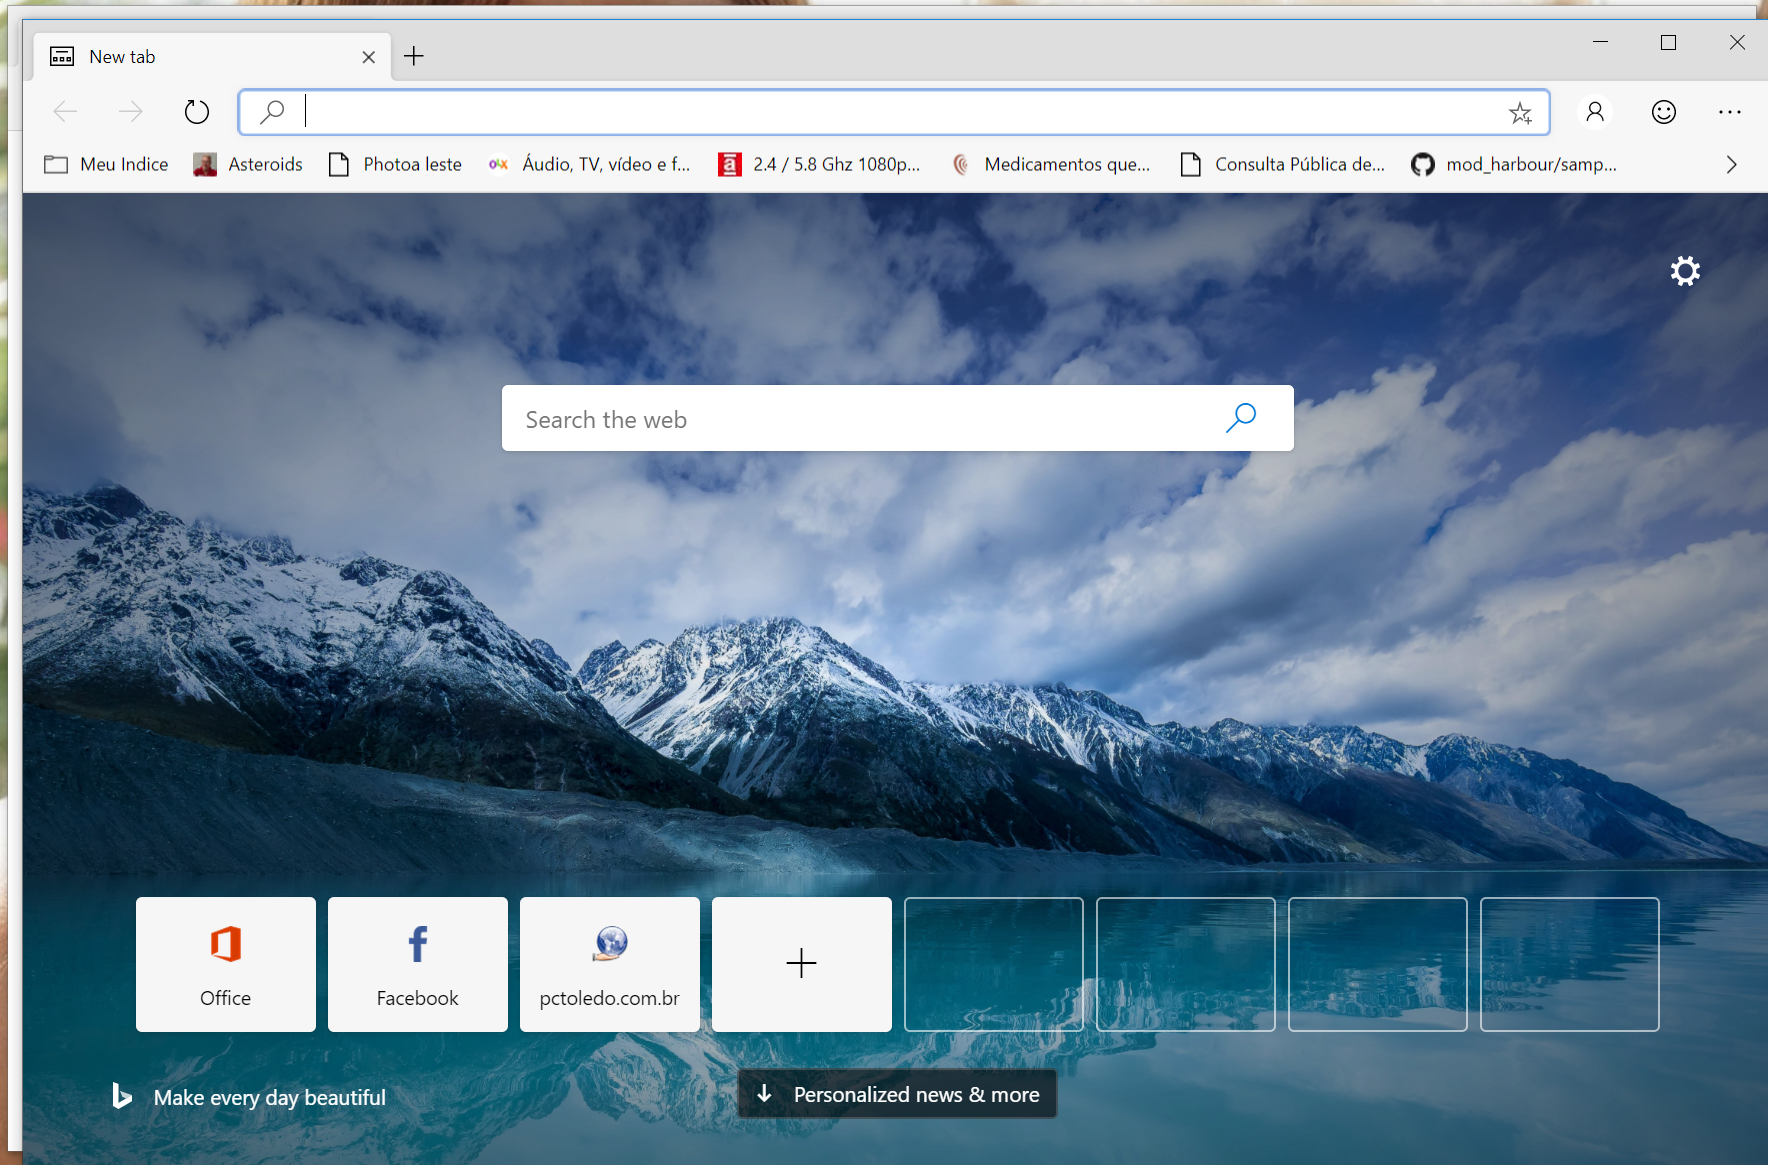Image resolution: width=1768 pixels, height=1165 pixels.
Task: Add this page to favorites star
Action: tap(1520, 113)
